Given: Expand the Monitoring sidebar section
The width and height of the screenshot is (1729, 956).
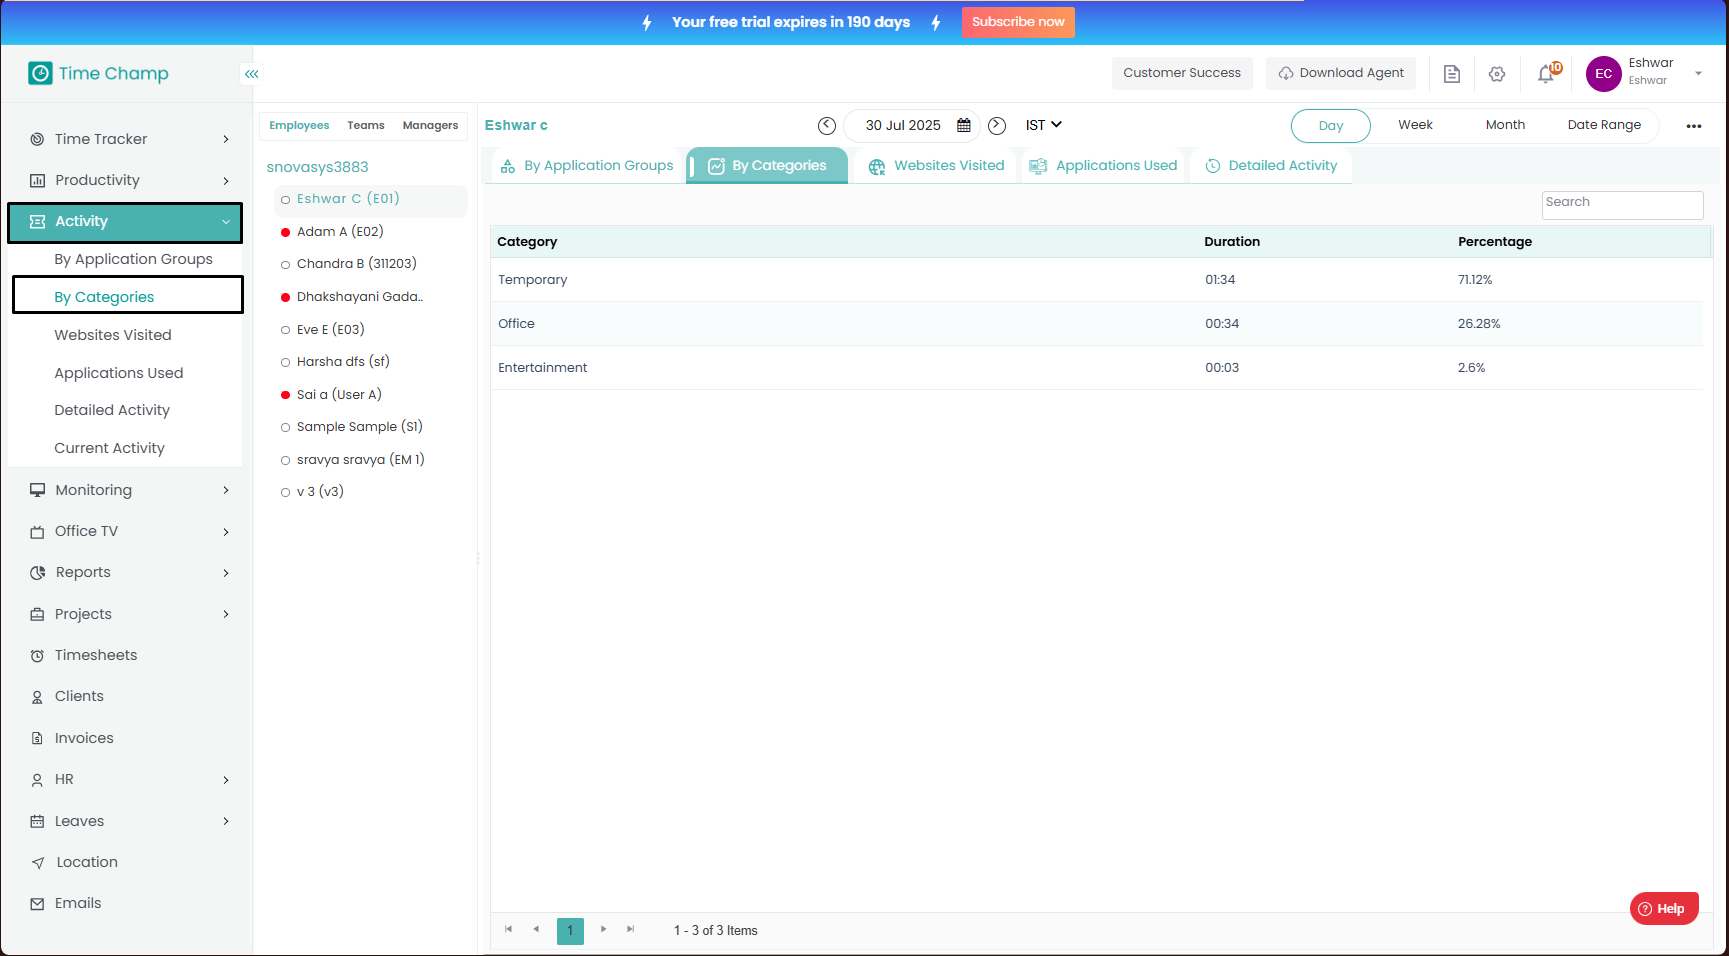Looking at the screenshot, I should [x=130, y=490].
